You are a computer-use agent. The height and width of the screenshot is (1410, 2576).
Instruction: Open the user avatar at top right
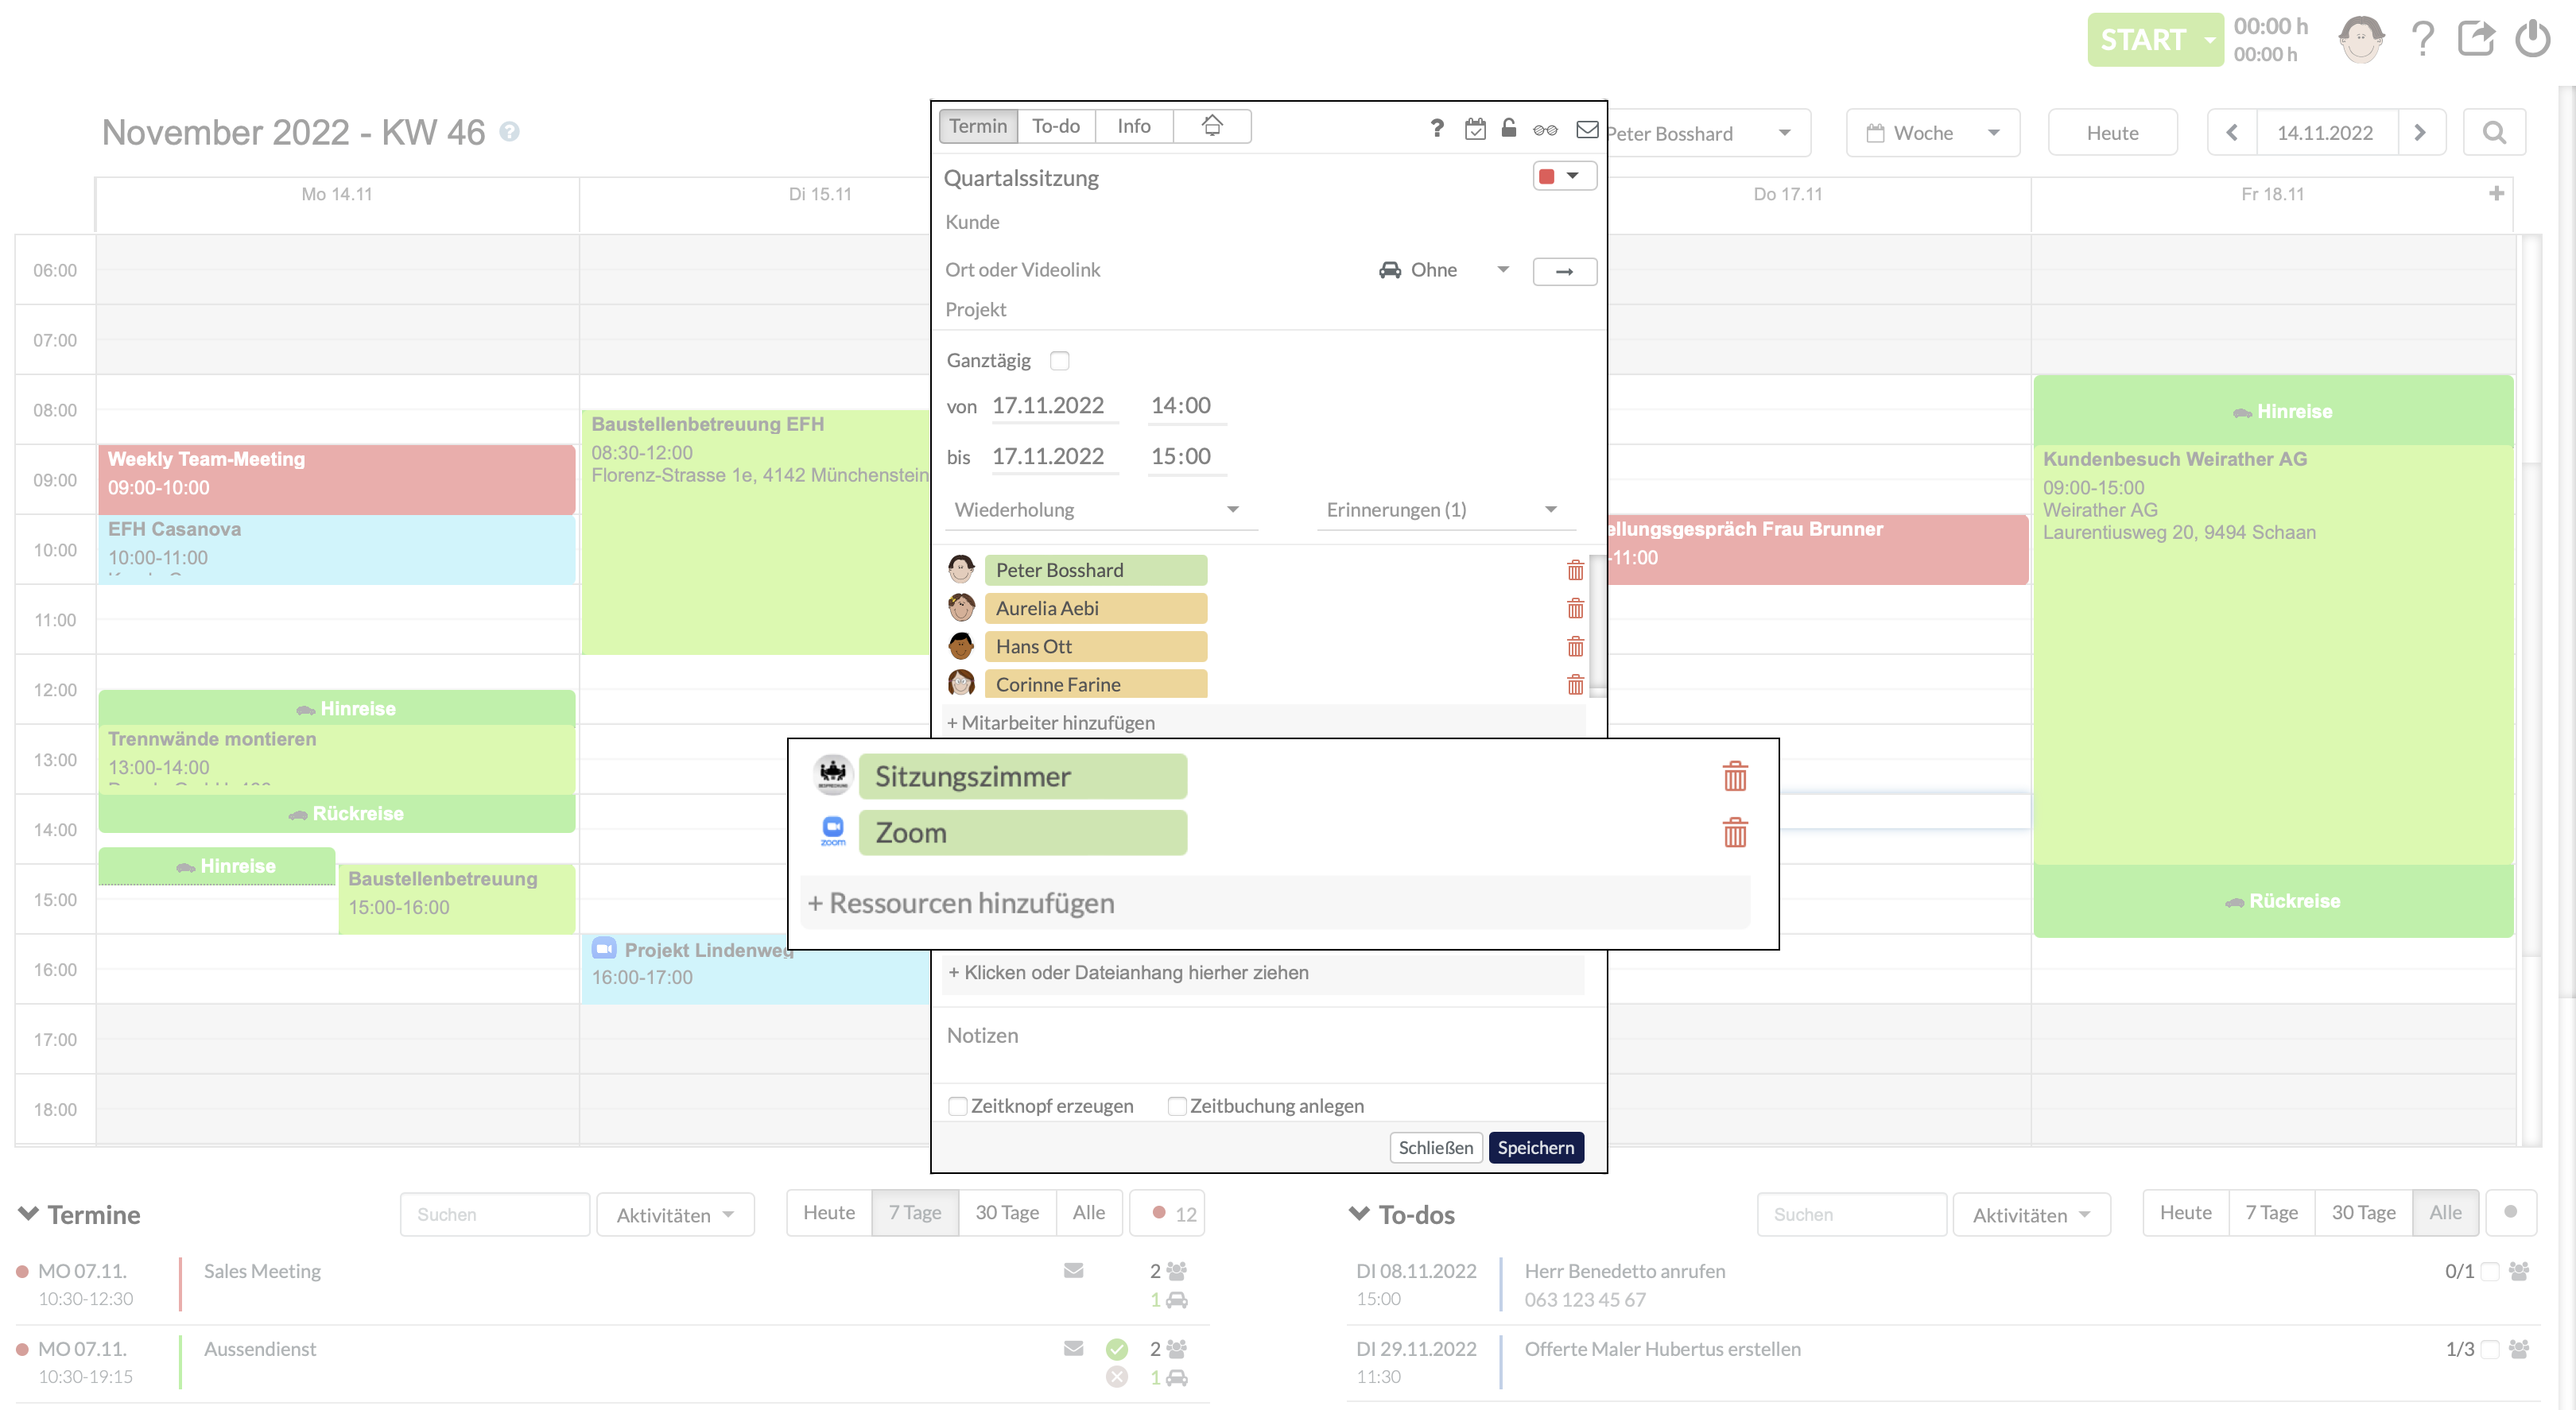(2361, 40)
